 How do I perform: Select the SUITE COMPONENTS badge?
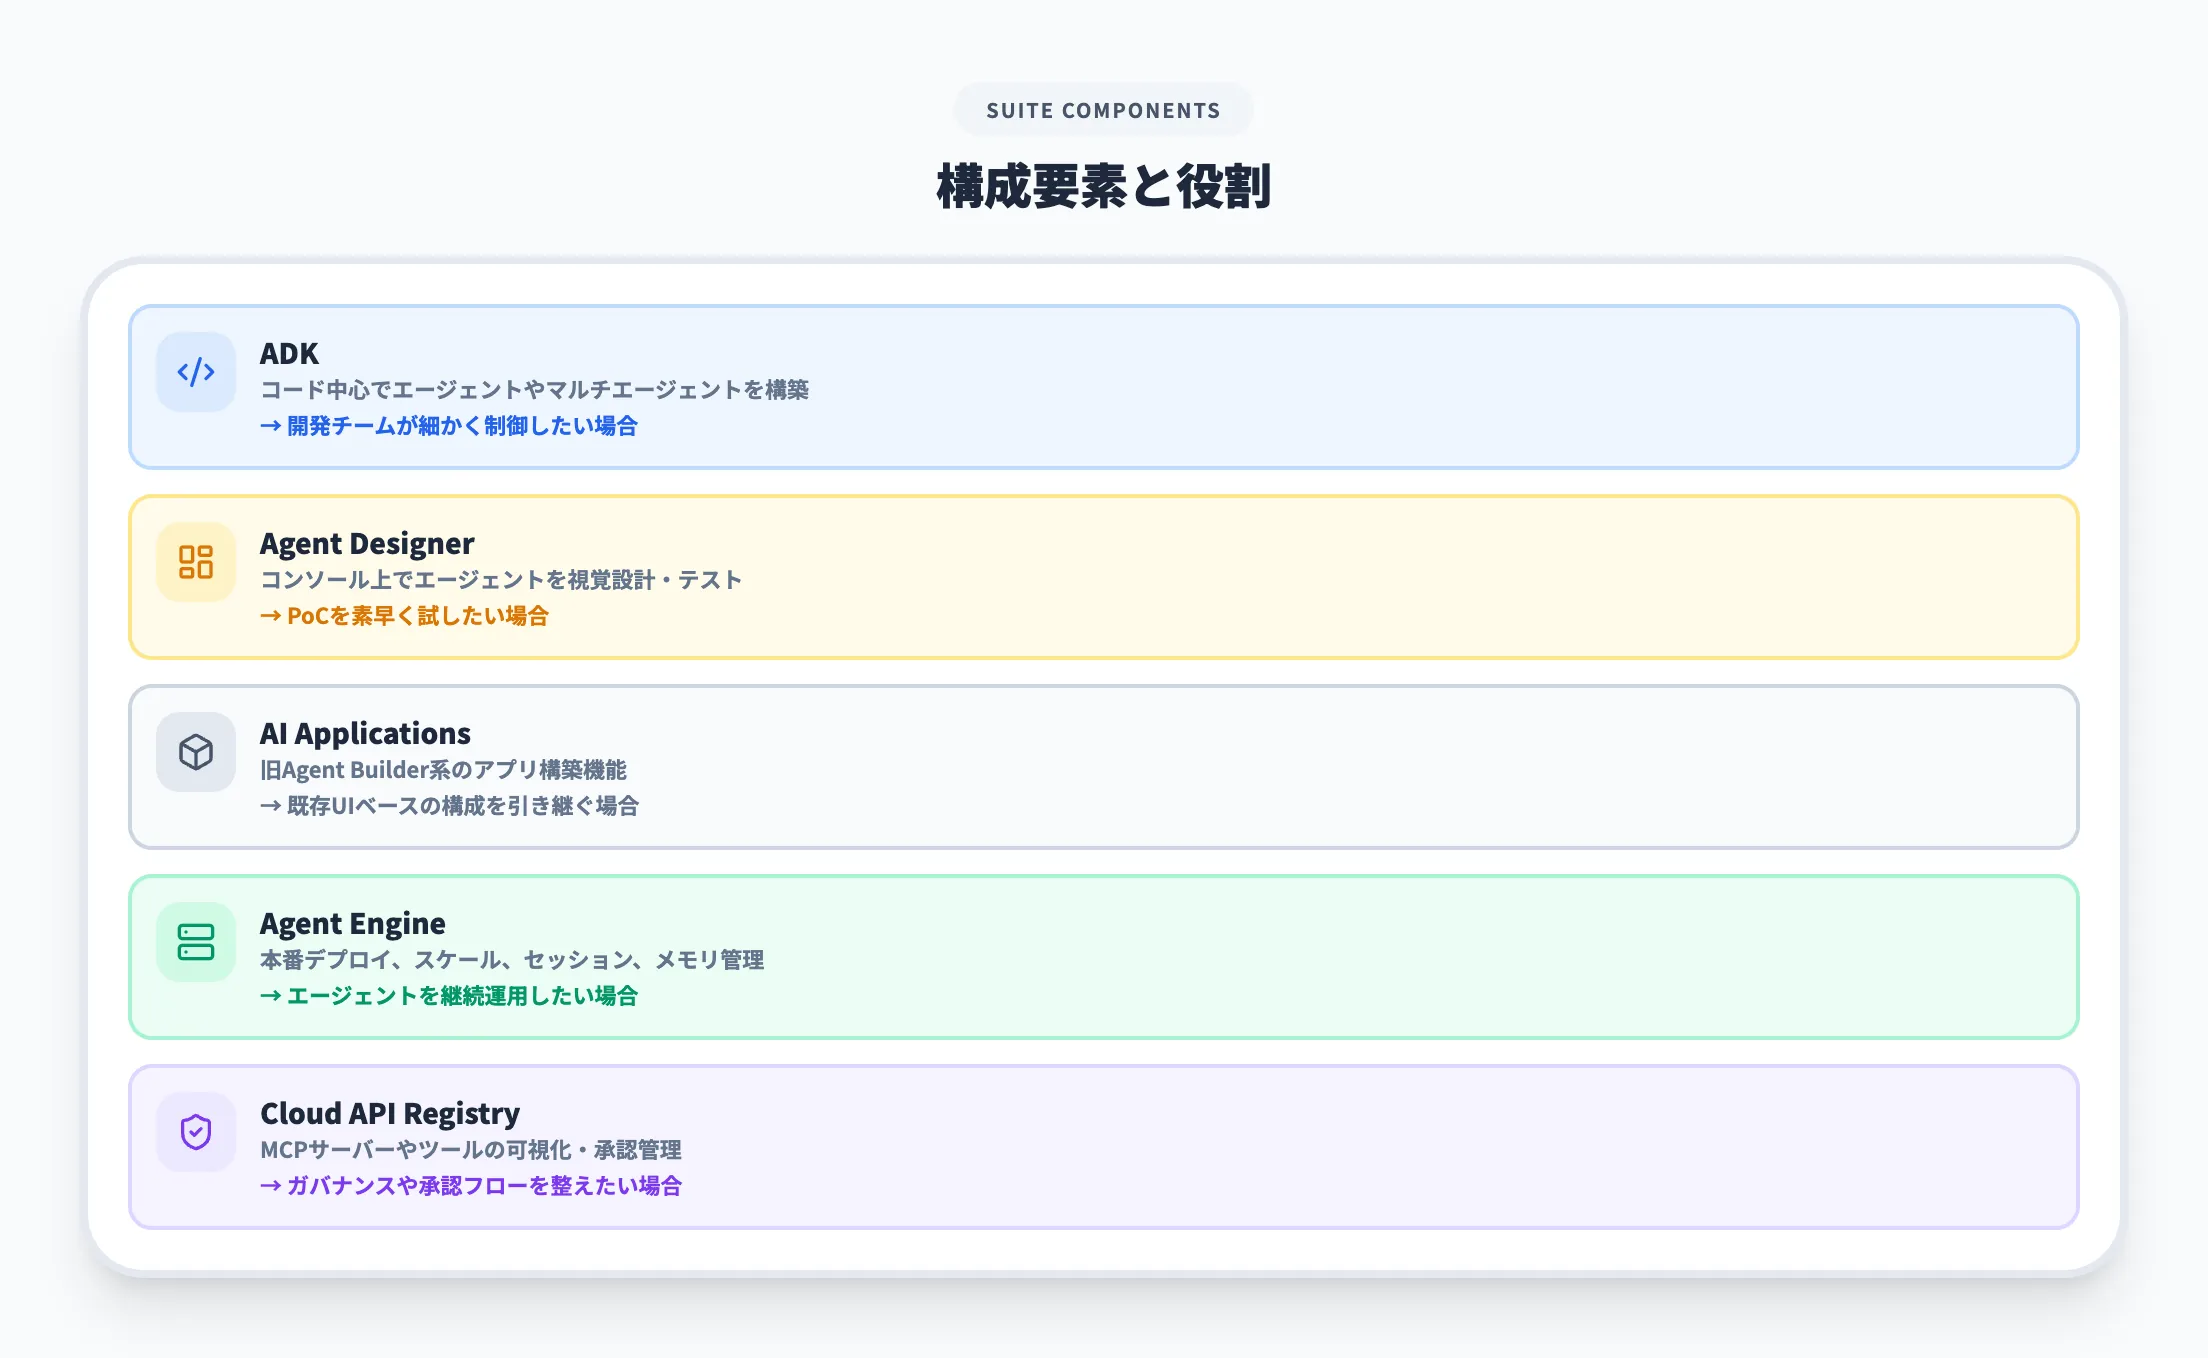click(x=1103, y=110)
